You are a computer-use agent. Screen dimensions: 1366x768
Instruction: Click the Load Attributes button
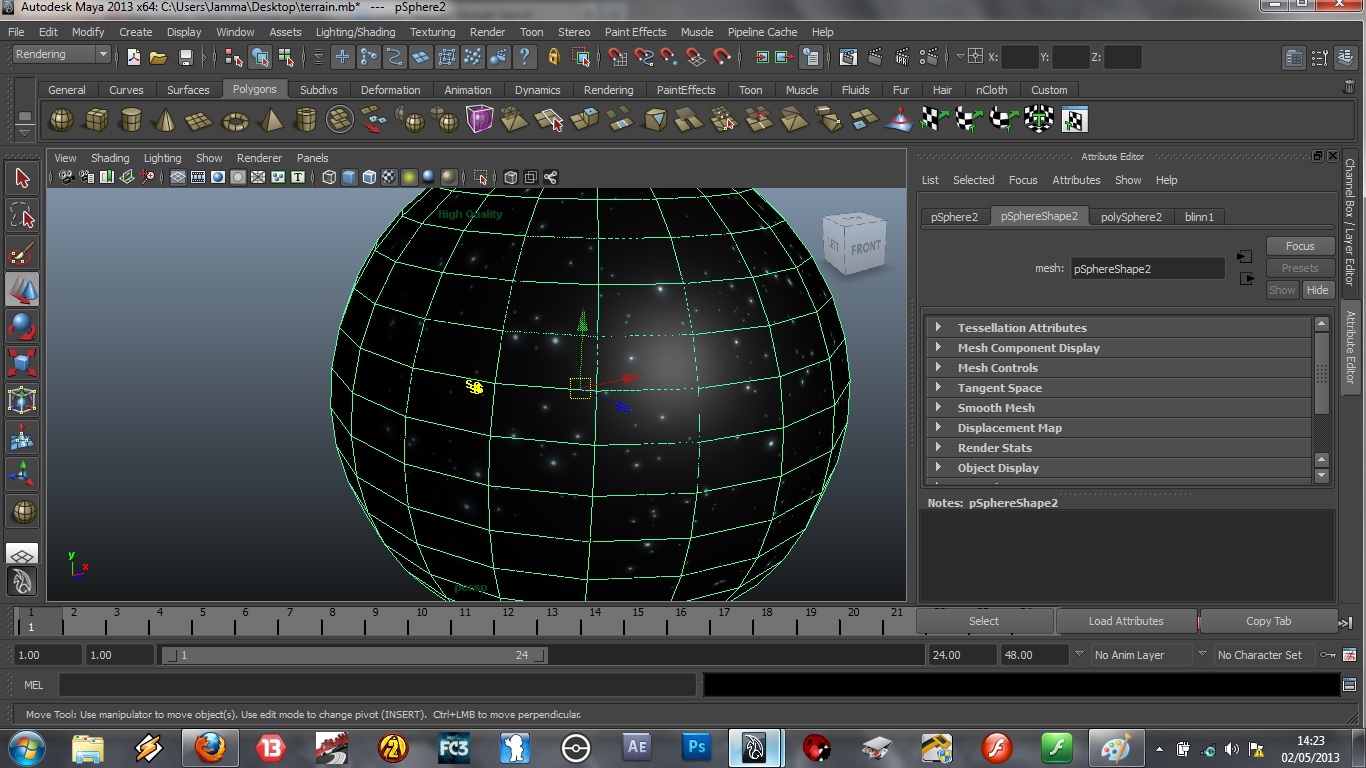(1126, 620)
